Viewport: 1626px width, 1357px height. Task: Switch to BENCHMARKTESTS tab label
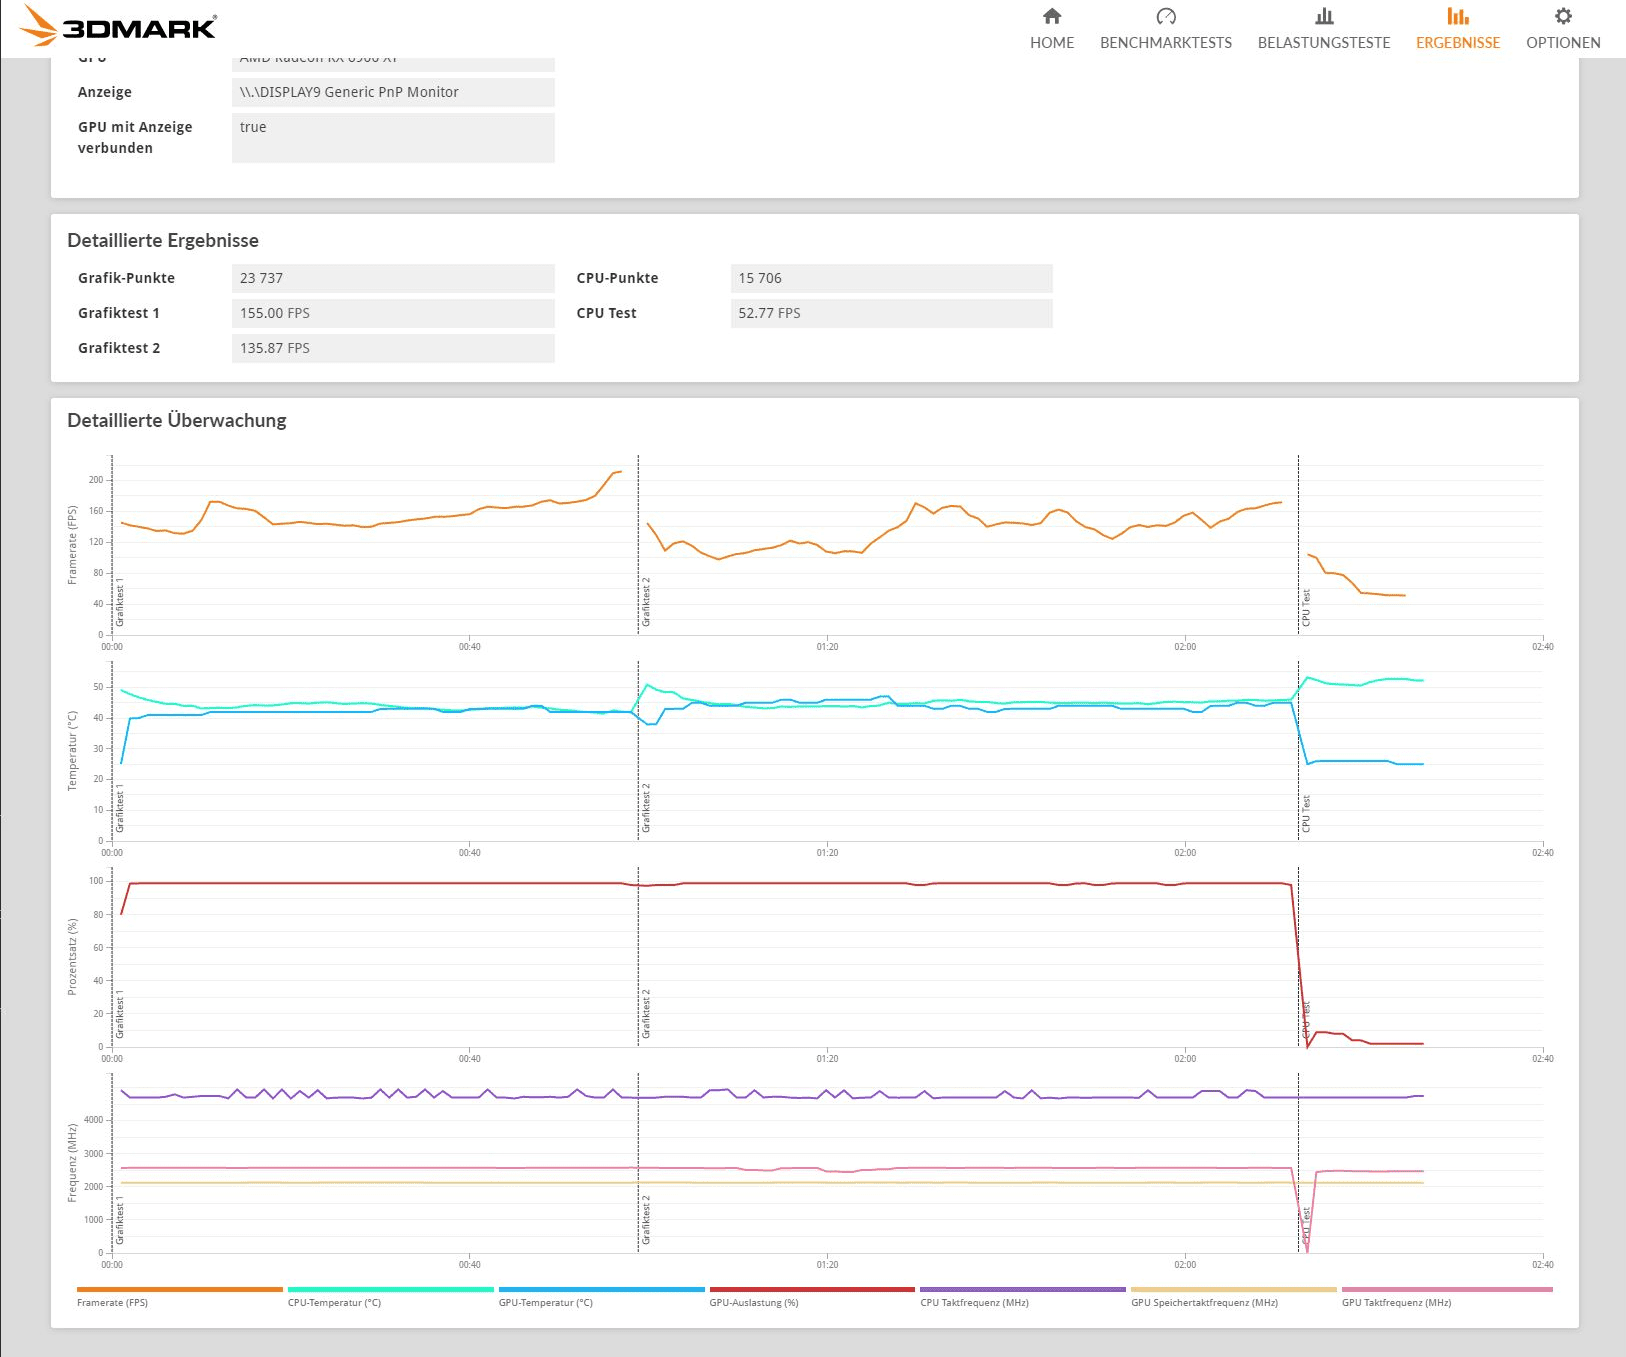click(x=1166, y=43)
